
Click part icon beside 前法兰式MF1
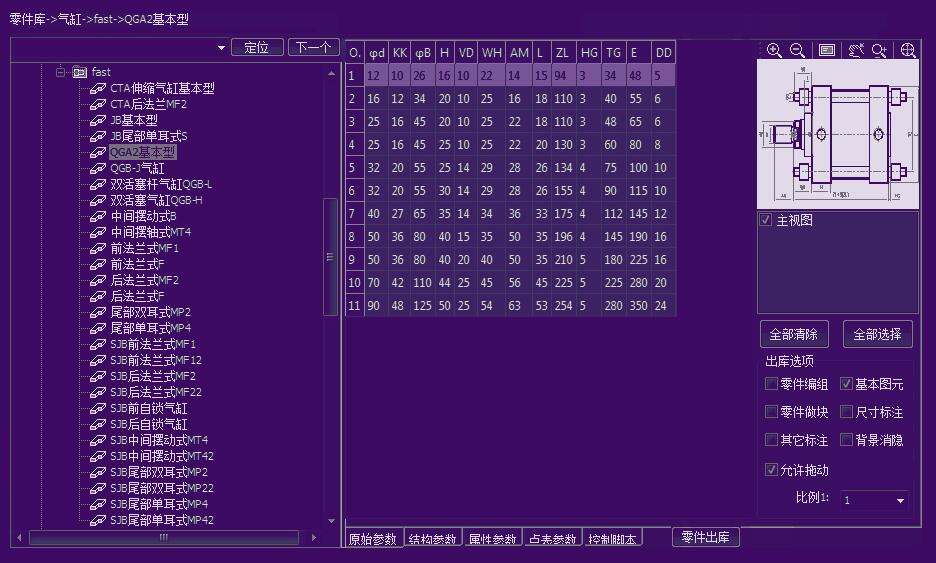[98, 248]
